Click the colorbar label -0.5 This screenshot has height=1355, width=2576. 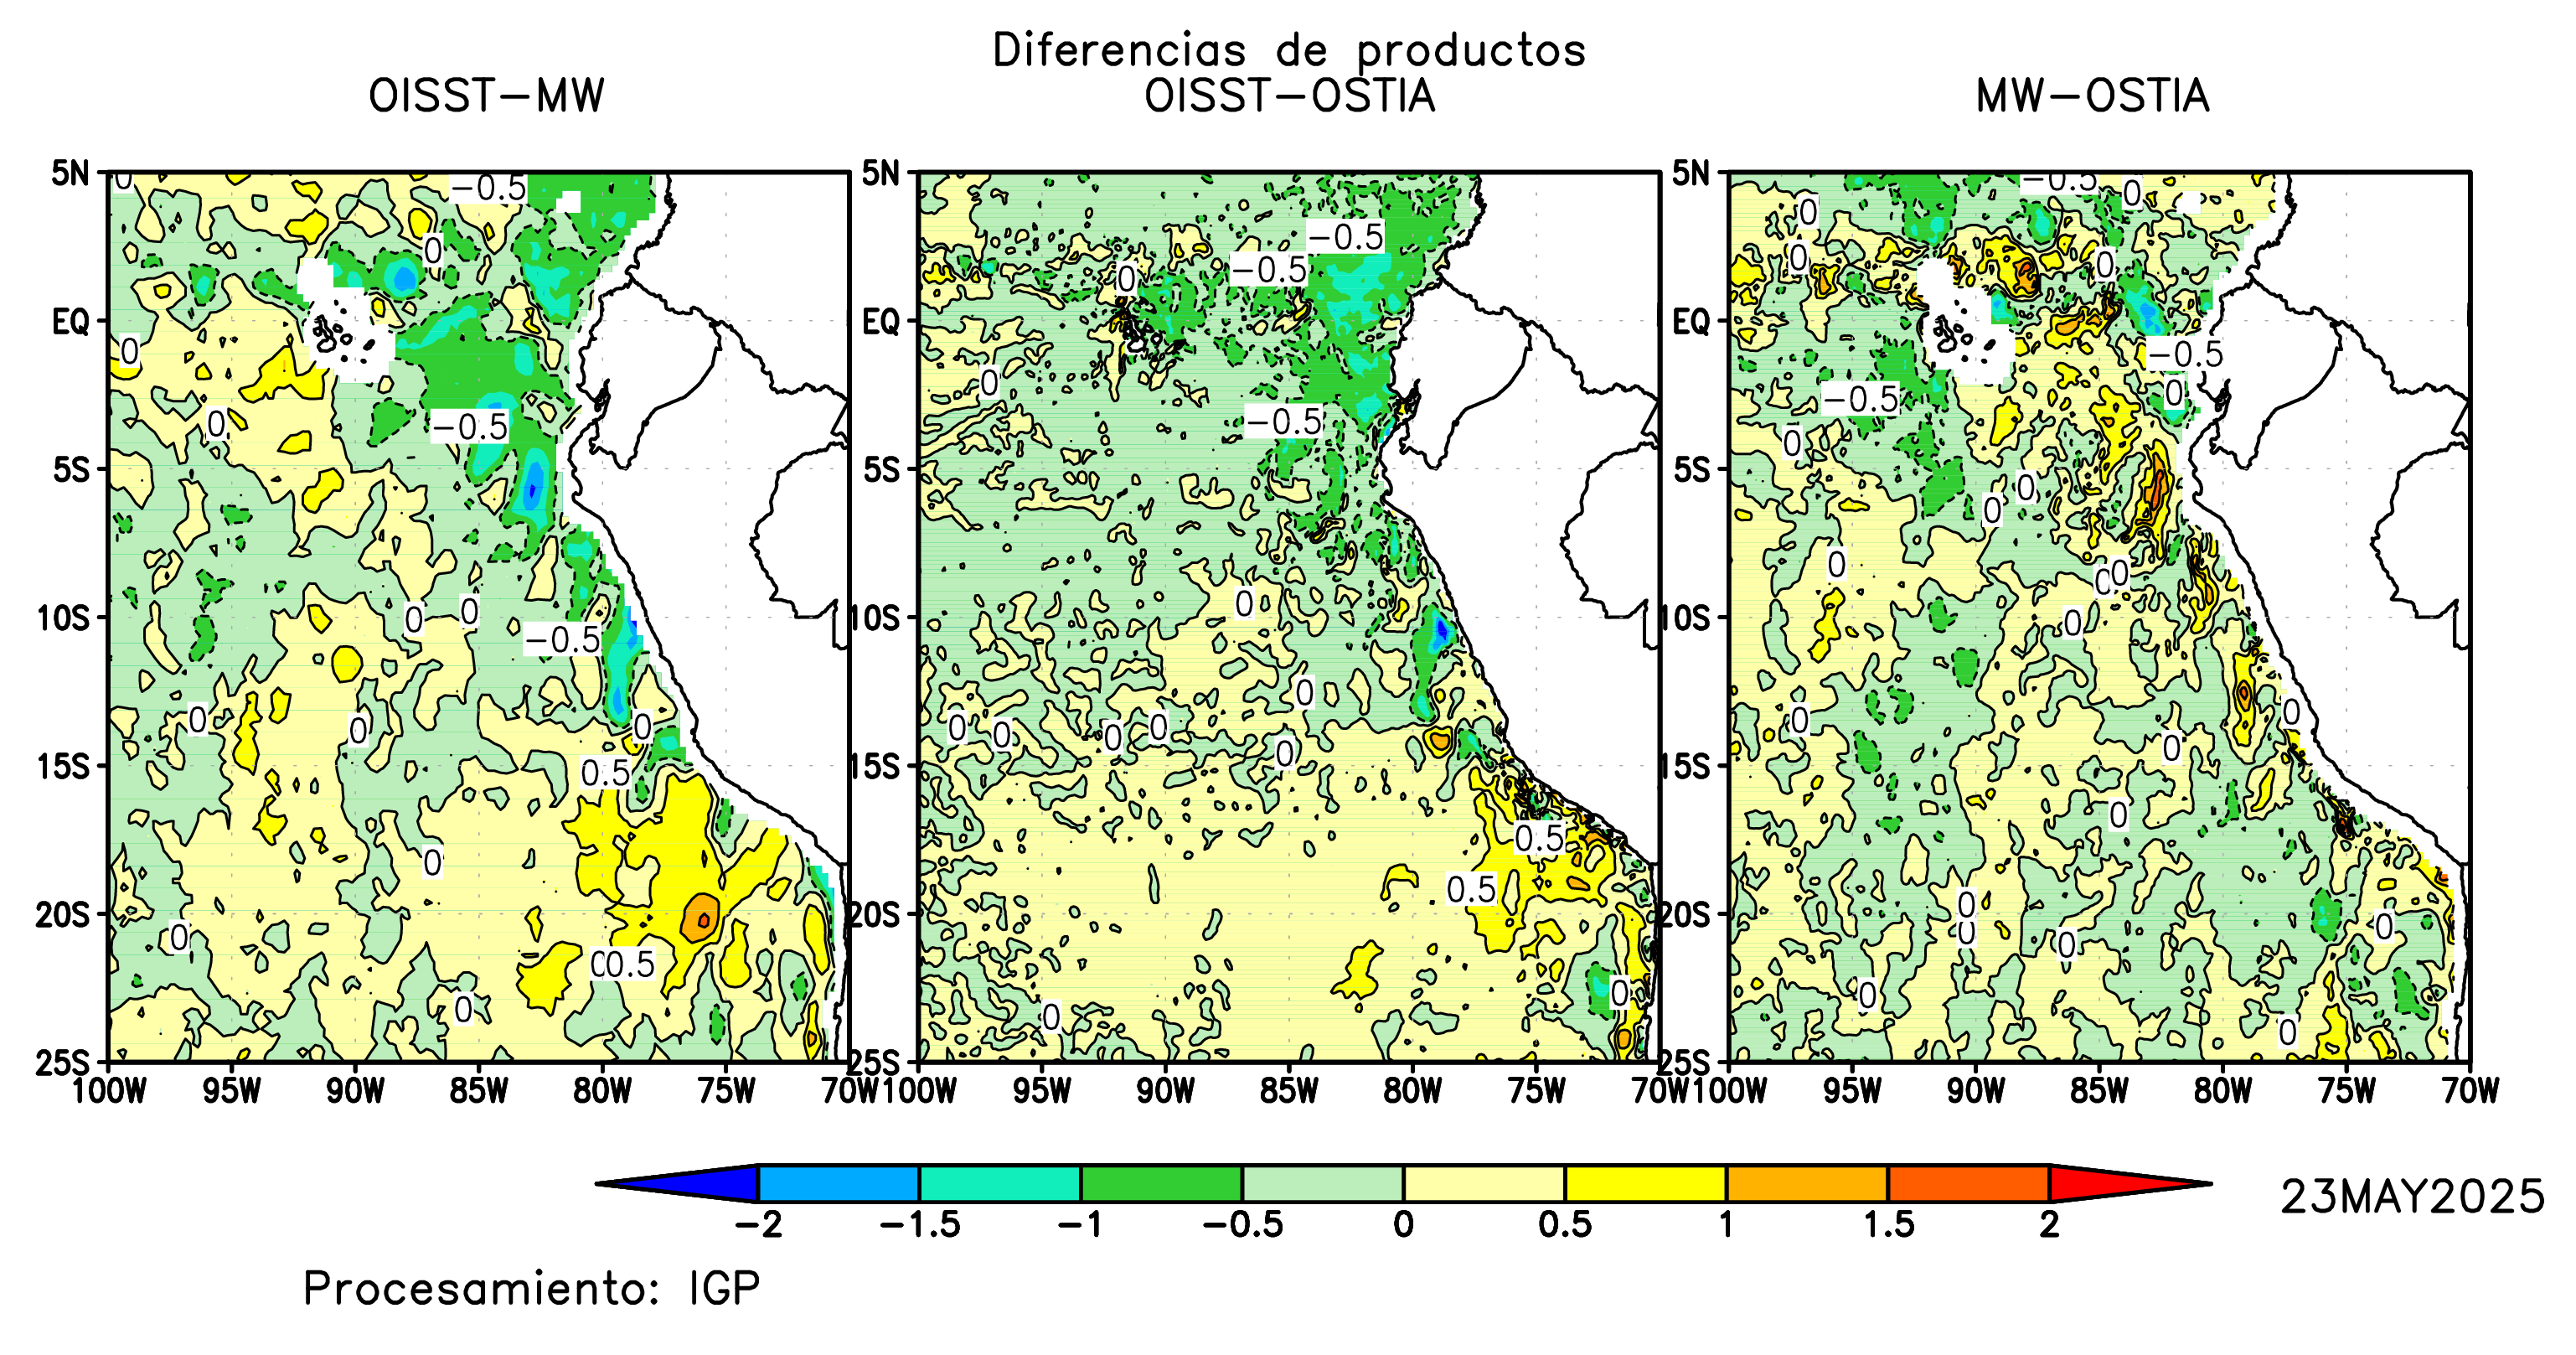click(x=1243, y=1225)
